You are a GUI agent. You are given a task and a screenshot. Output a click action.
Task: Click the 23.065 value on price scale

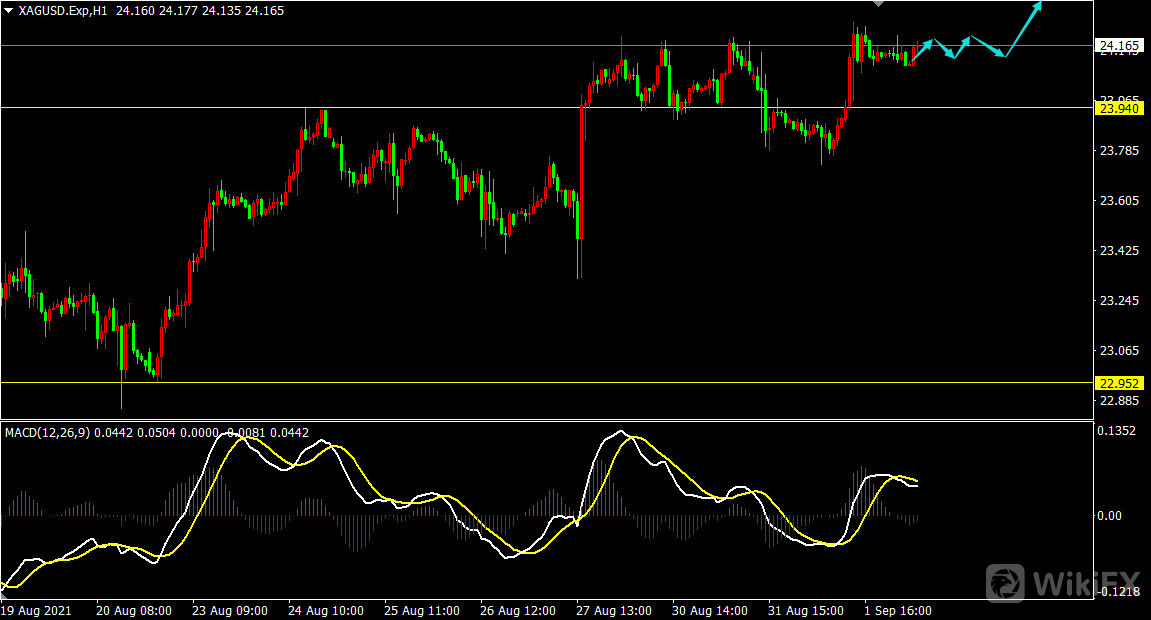click(x=1119, y=351)
